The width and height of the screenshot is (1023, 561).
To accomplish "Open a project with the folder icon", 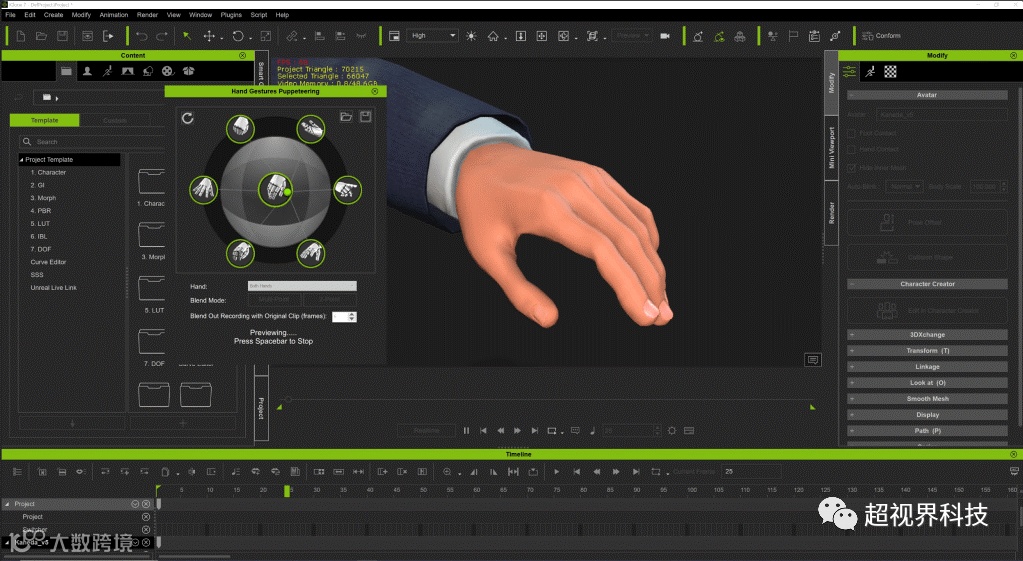I will click(41, 36).
